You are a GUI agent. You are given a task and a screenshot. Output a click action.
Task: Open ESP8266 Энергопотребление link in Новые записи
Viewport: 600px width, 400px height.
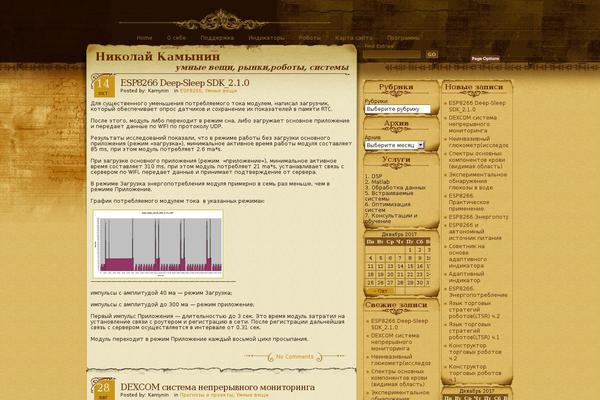coord(478,292)
